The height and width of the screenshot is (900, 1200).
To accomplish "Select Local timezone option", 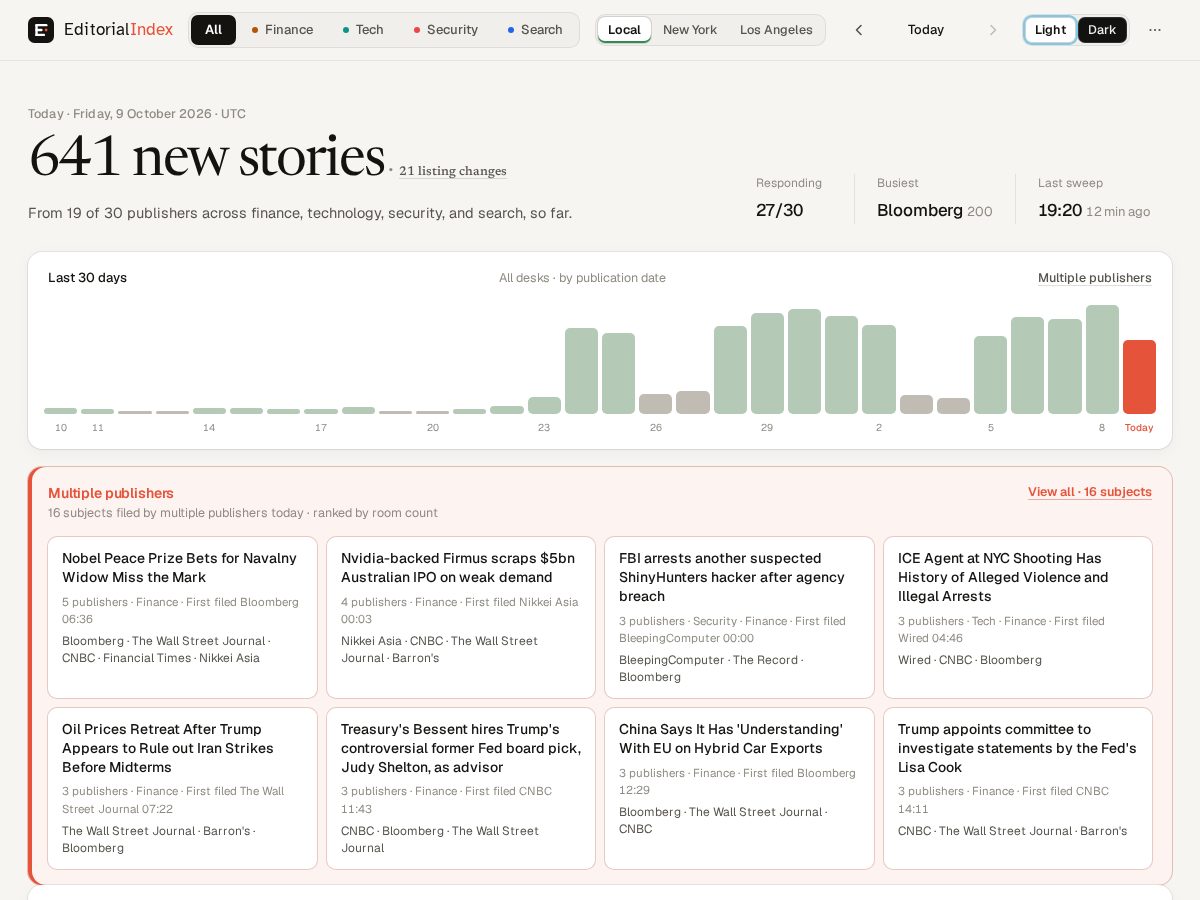I will click(624, 30).
